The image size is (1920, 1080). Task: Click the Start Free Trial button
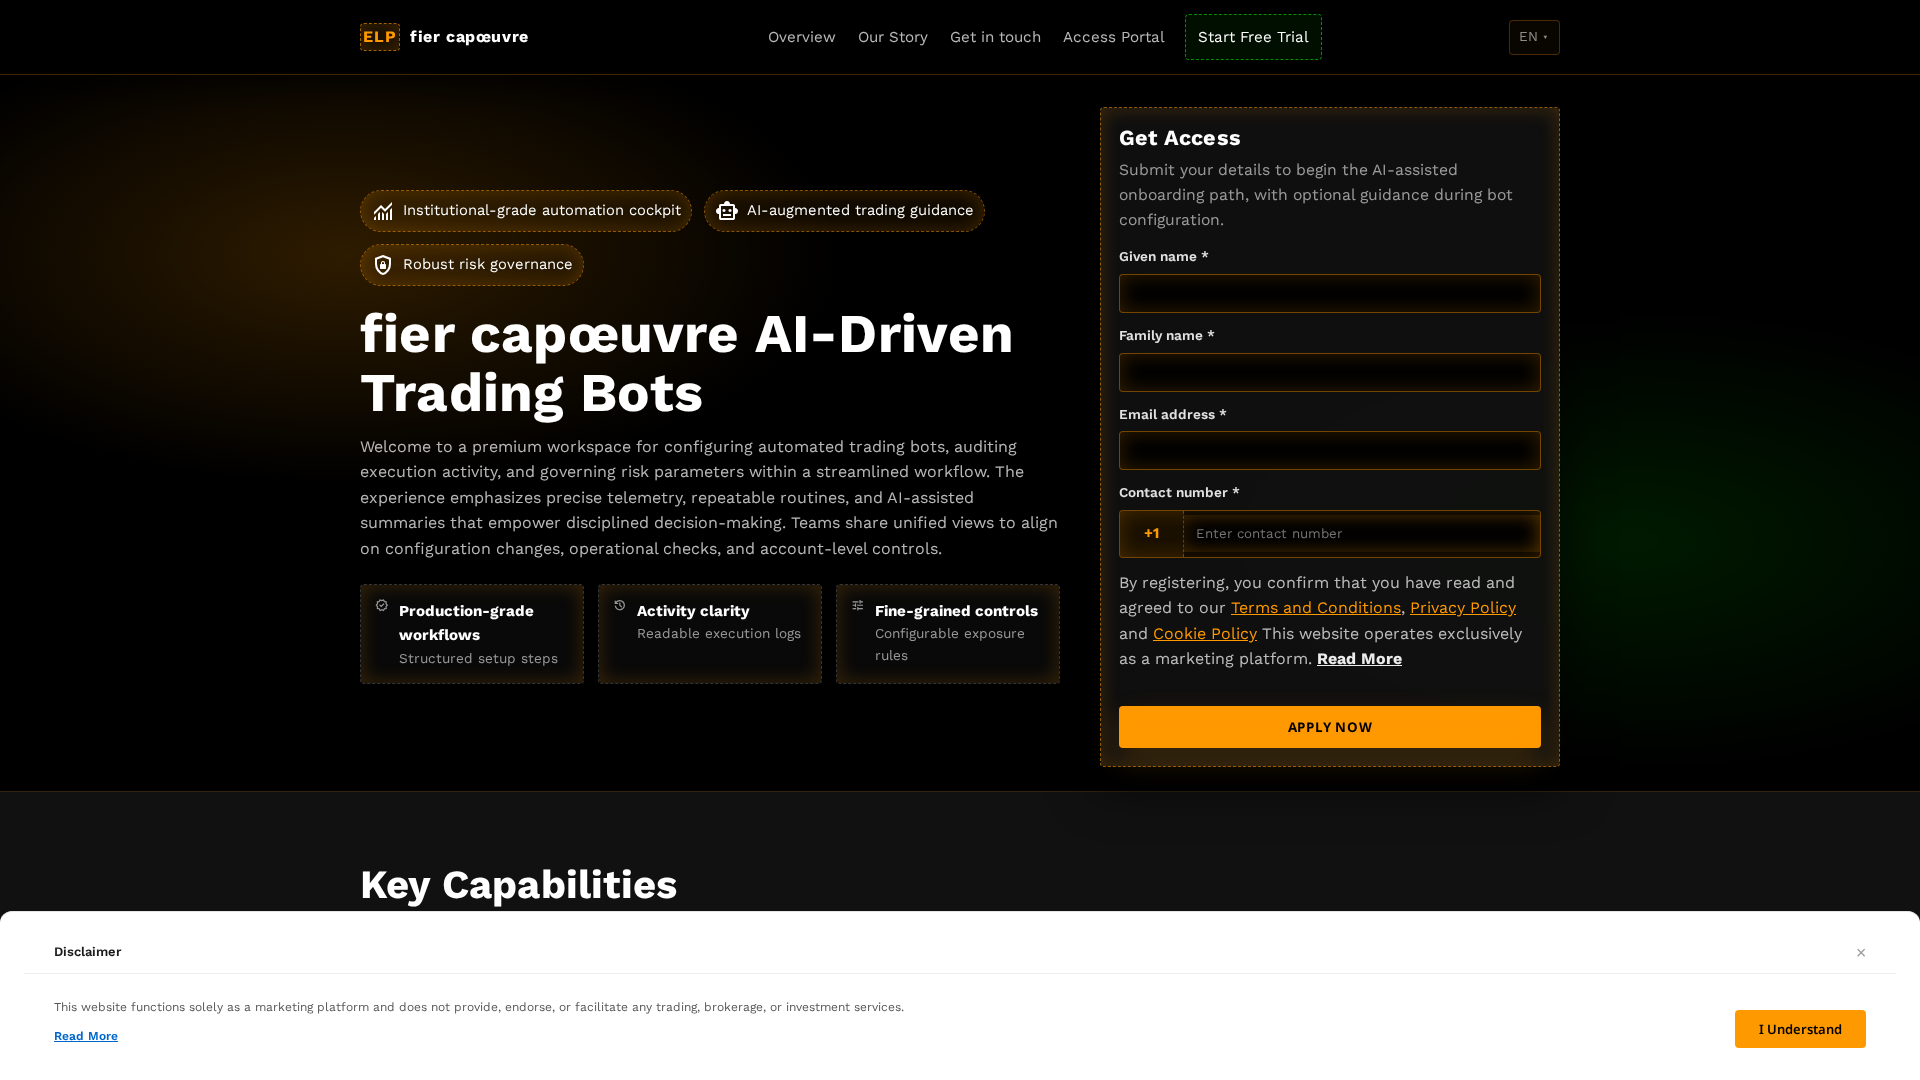pyautogui.click(x=1253, y=37)
